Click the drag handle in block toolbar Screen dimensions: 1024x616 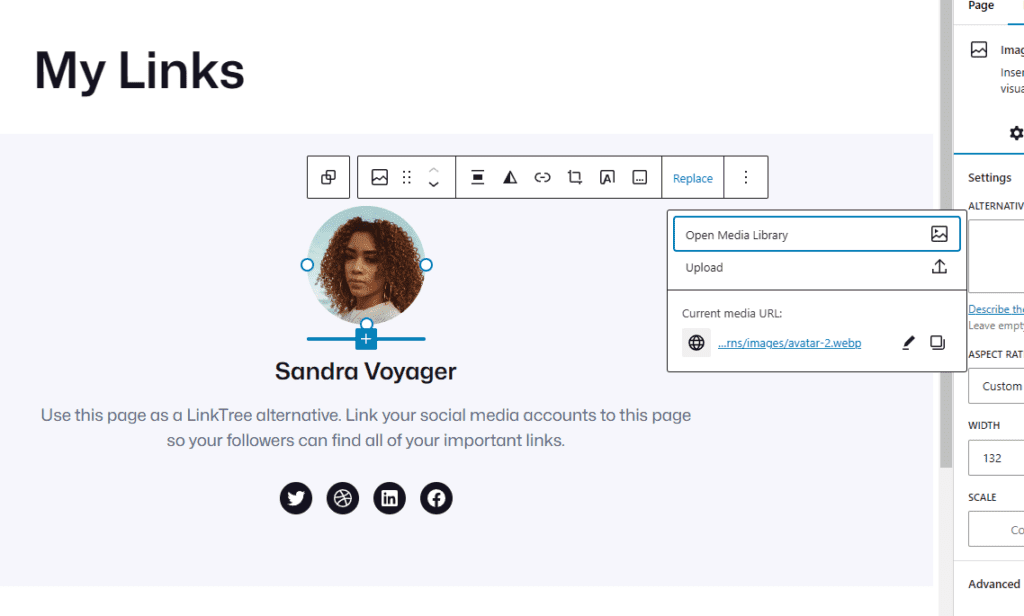[406, 178]
